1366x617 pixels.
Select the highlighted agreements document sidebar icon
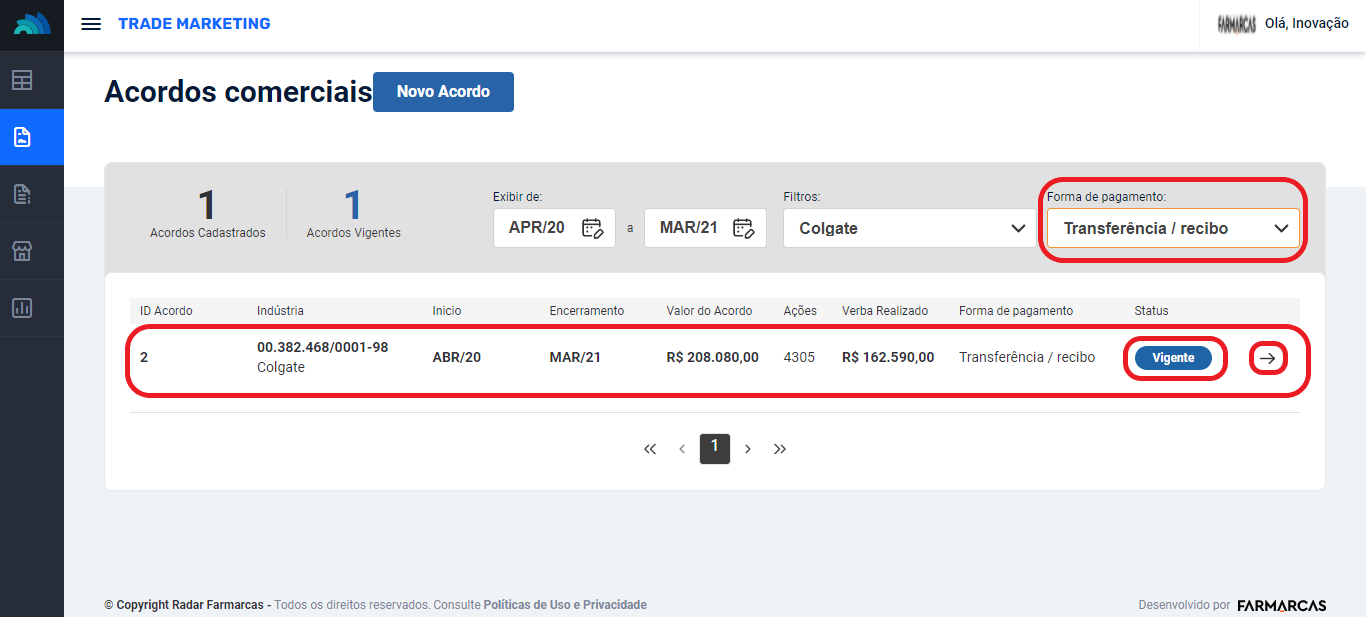point(22,137)
